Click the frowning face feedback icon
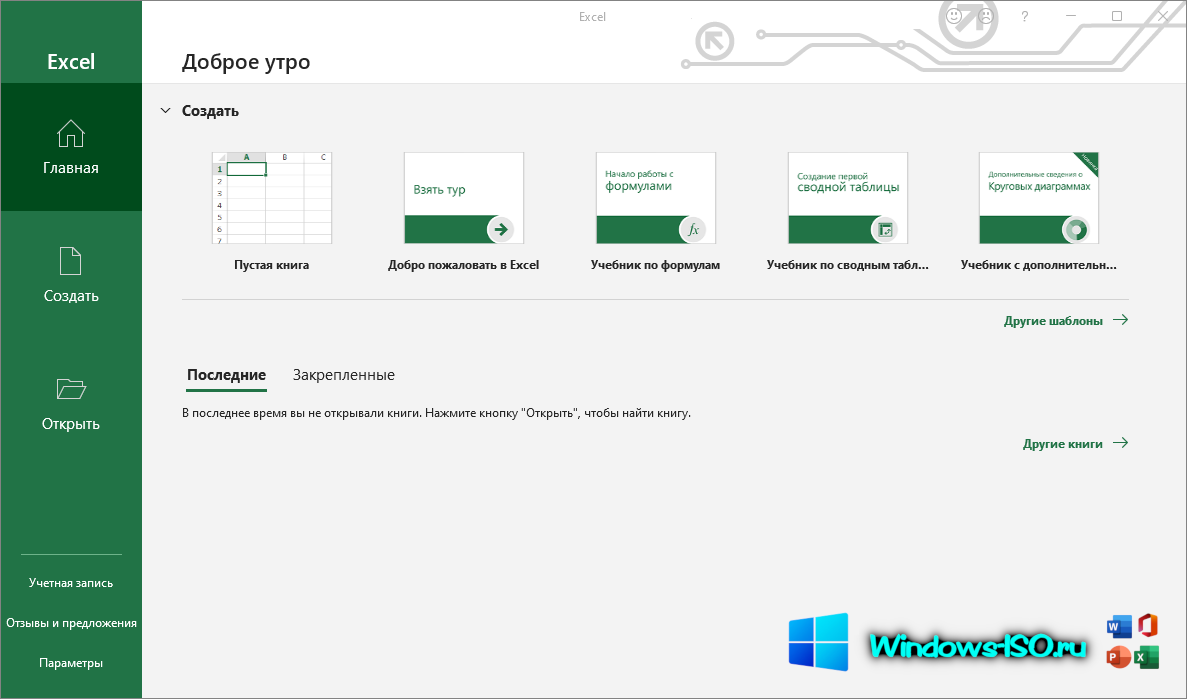1187x699 pixels. (986, 16)
